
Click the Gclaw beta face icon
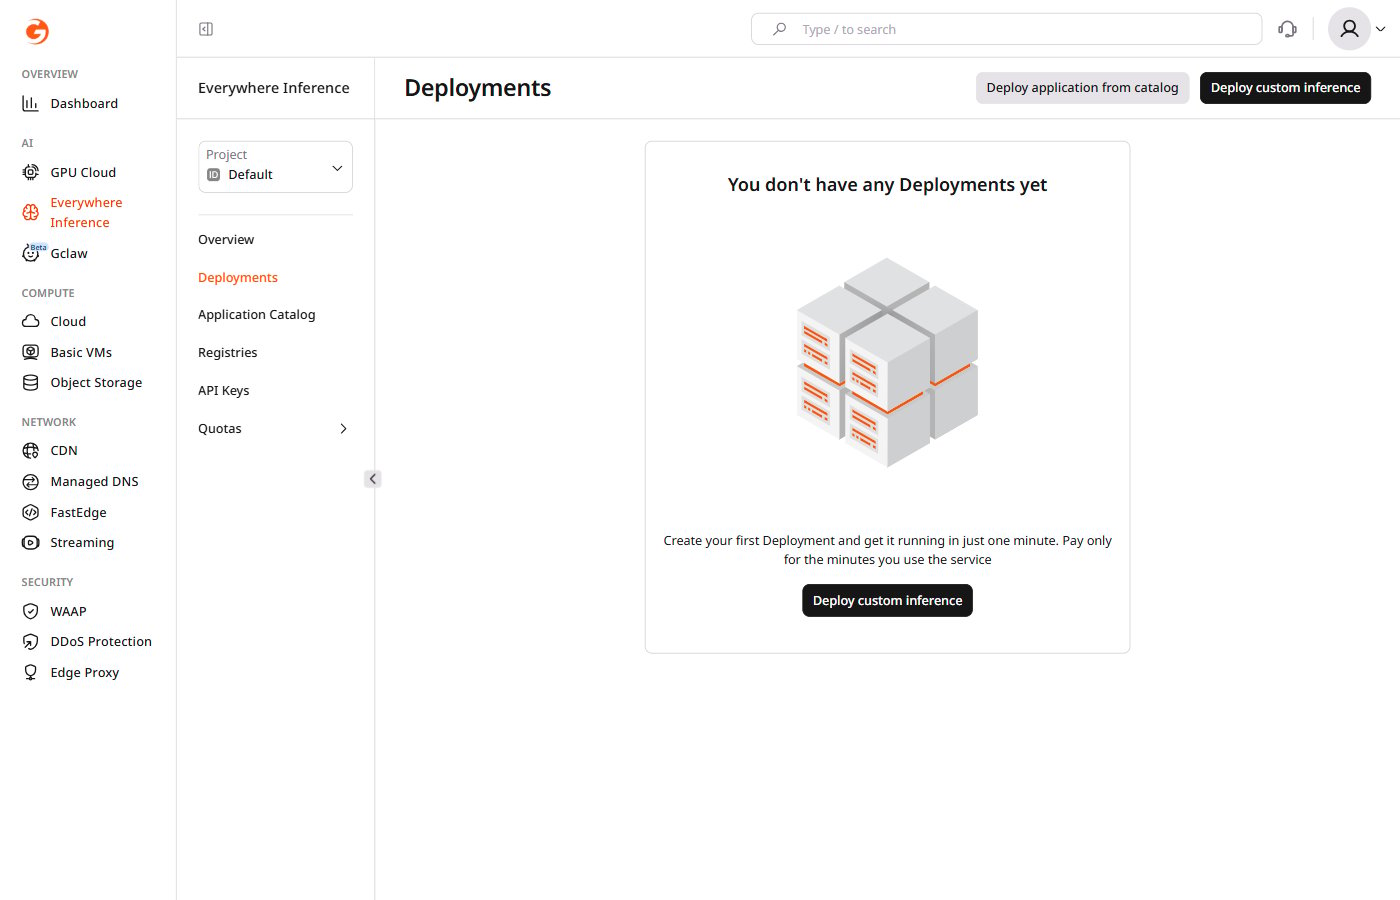[33, 252]
